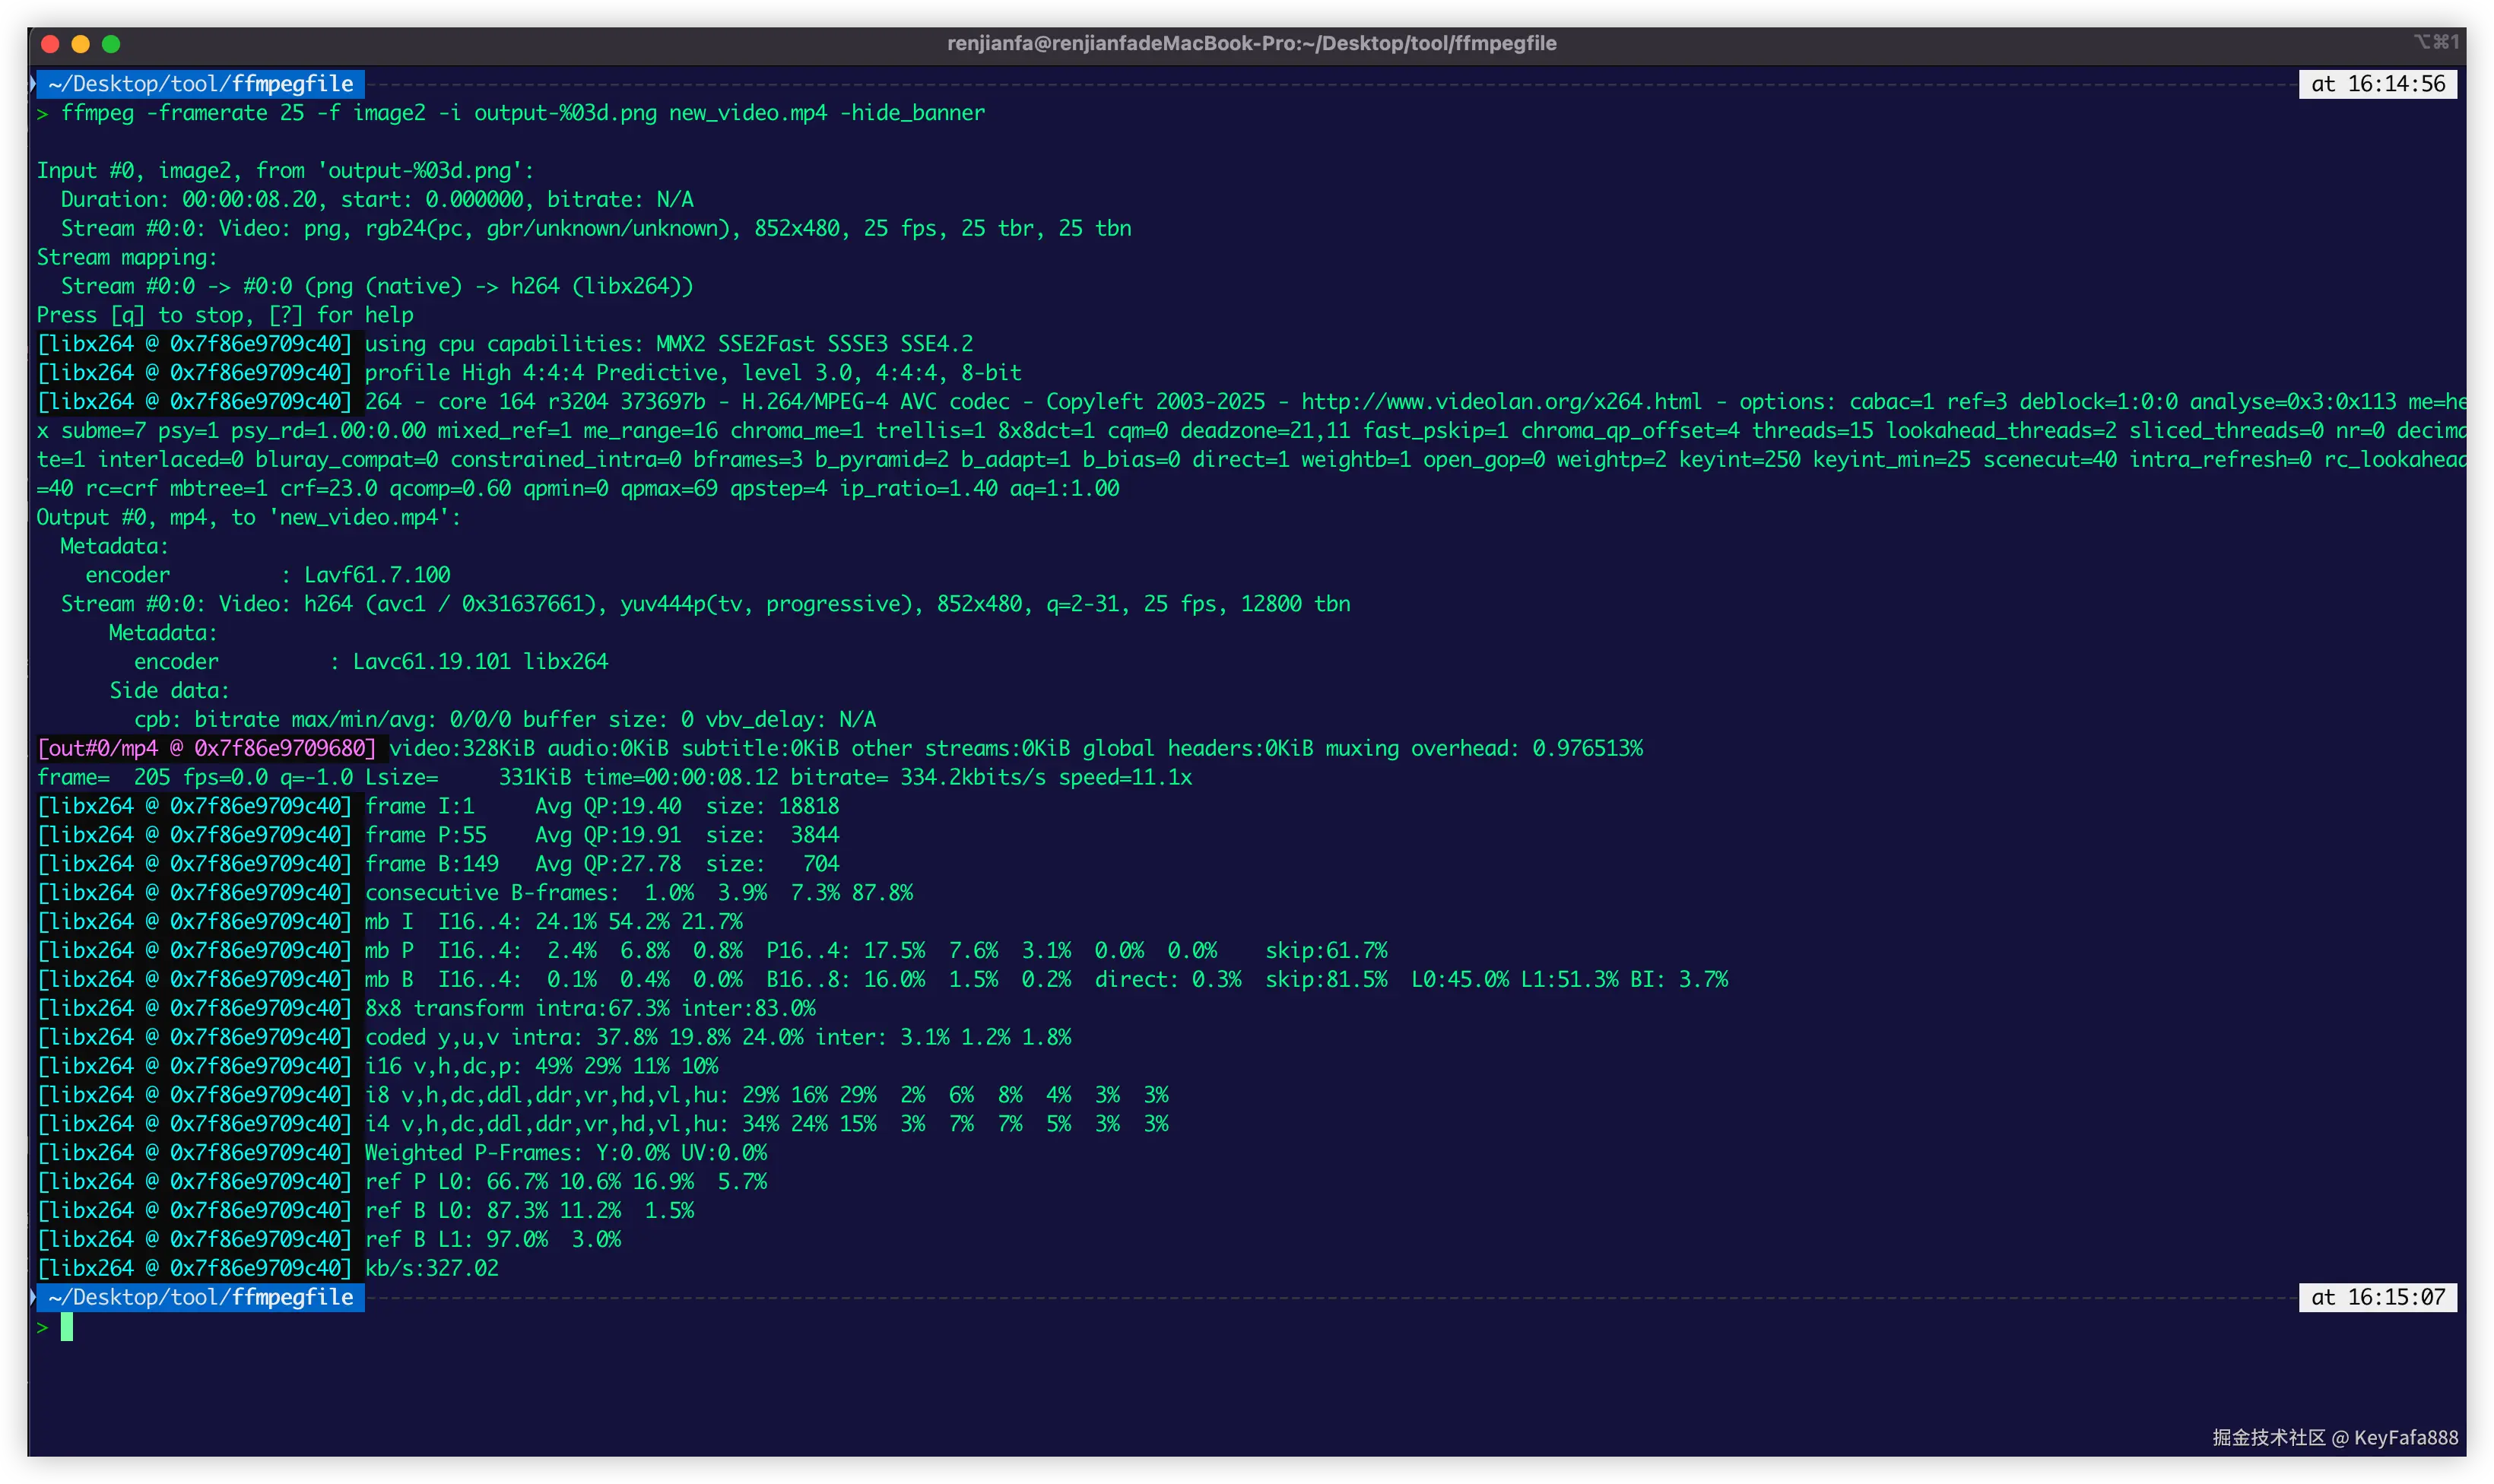Viewport: 2494px width, 1484px height.
Task: Click the green fullscreen window button
Action: click(x=111, y=44)
